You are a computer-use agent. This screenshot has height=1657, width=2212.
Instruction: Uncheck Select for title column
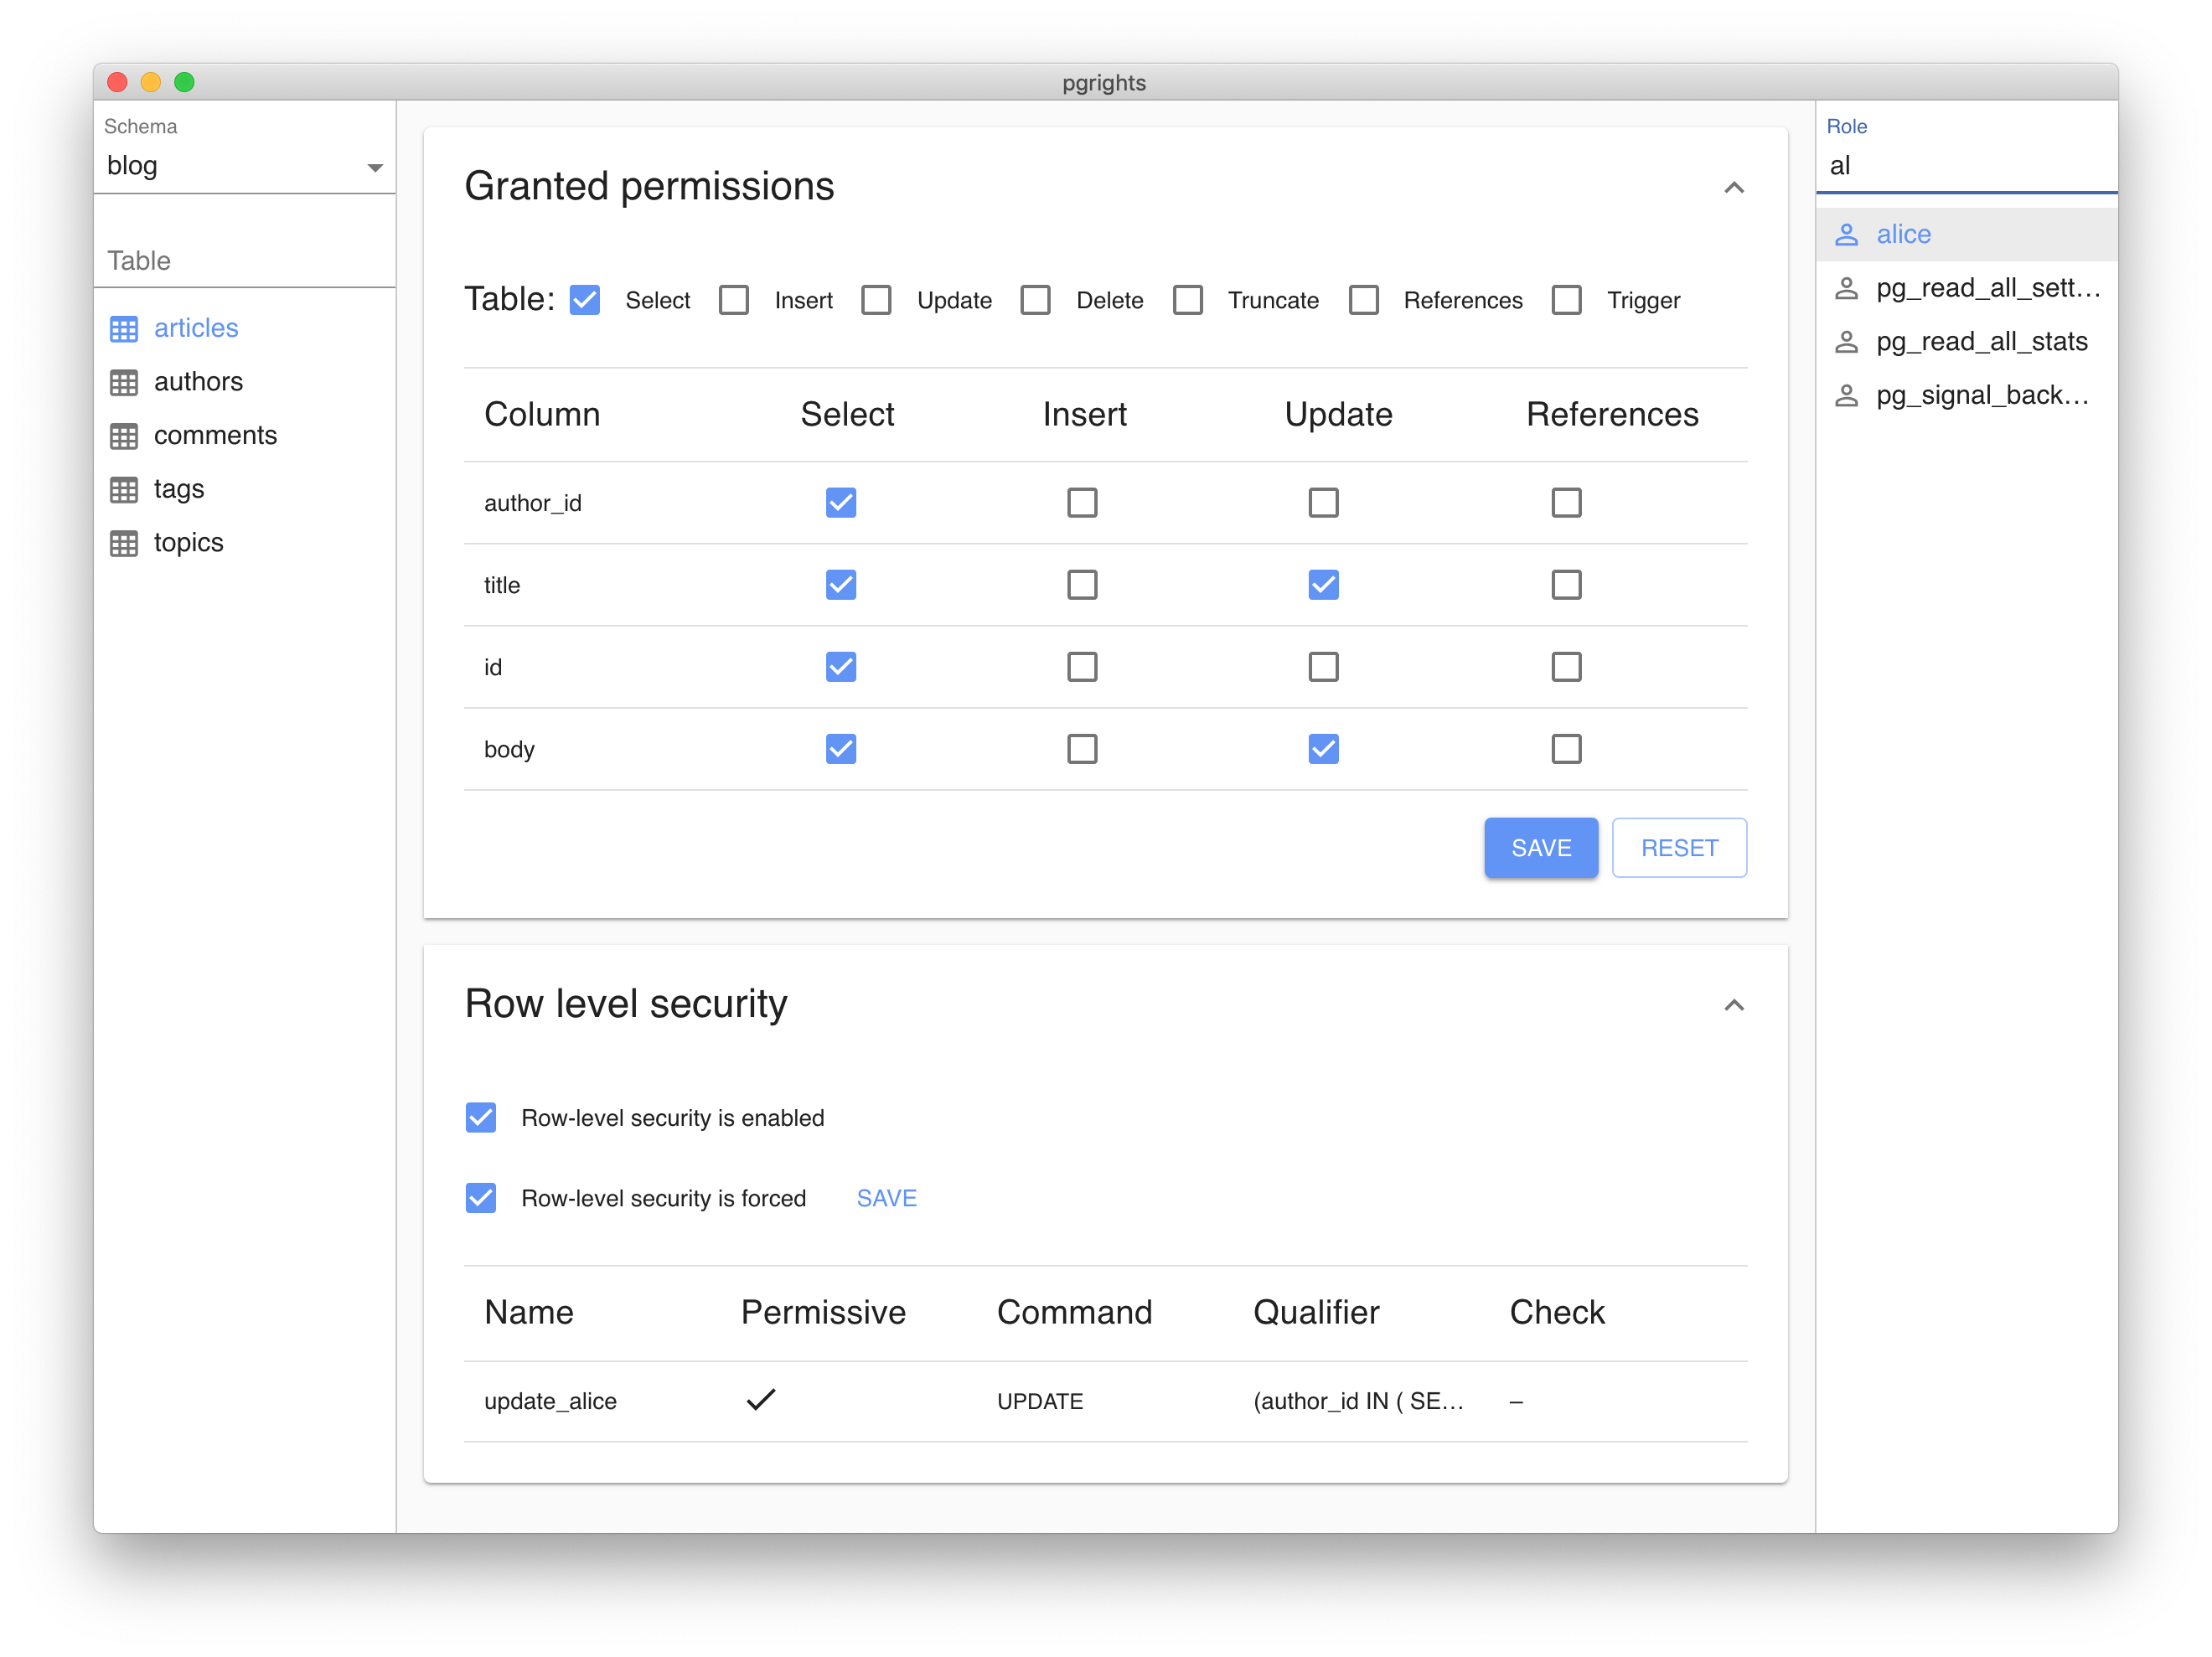click(x=841, y=584)
